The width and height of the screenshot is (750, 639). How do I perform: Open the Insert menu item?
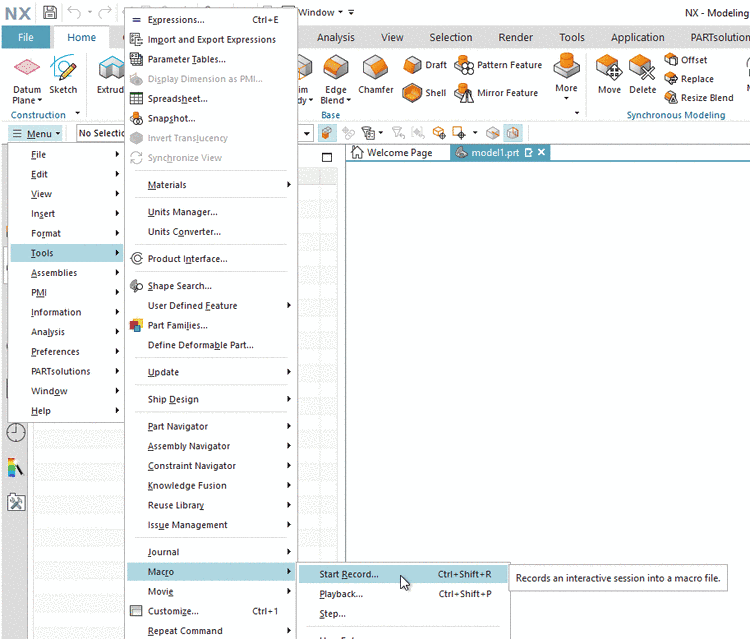pos(66,214)
